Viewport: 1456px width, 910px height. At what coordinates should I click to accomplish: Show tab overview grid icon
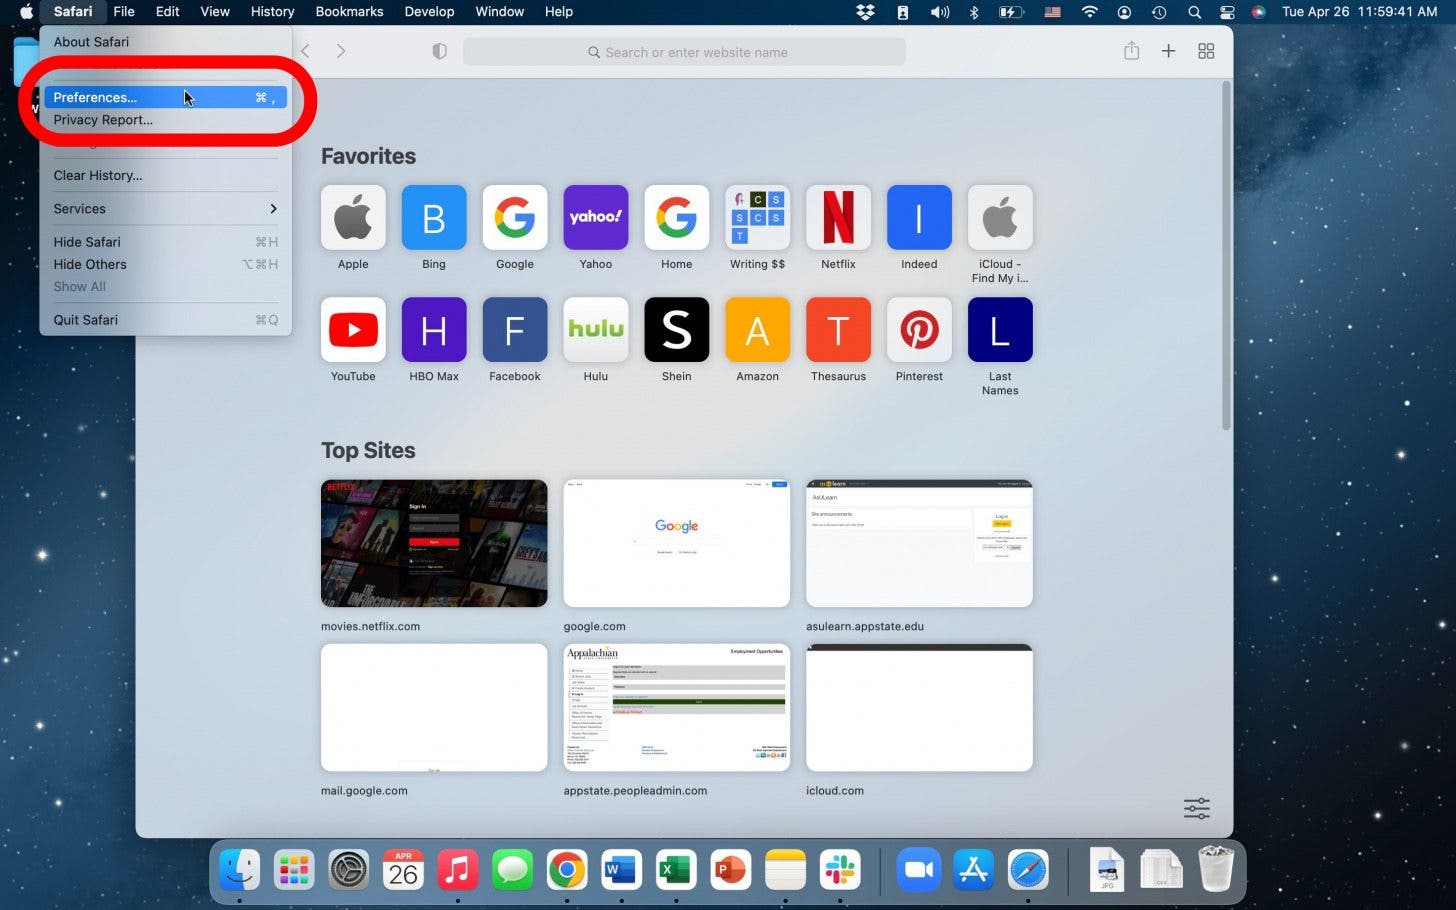(1206, 51)
